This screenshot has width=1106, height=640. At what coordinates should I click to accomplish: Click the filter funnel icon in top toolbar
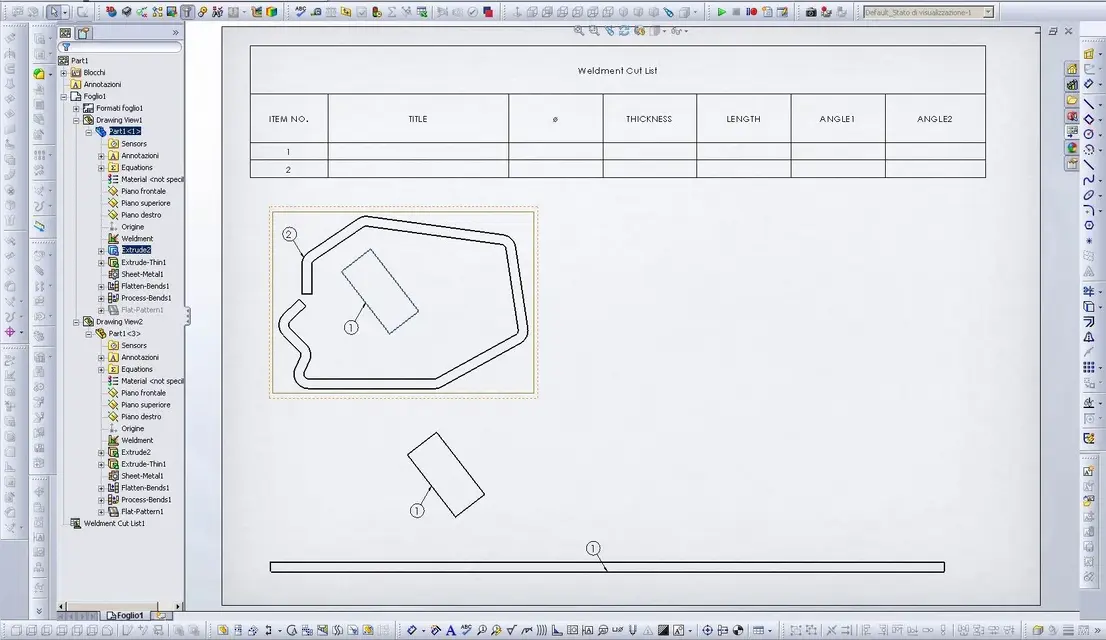pos(187,12)
